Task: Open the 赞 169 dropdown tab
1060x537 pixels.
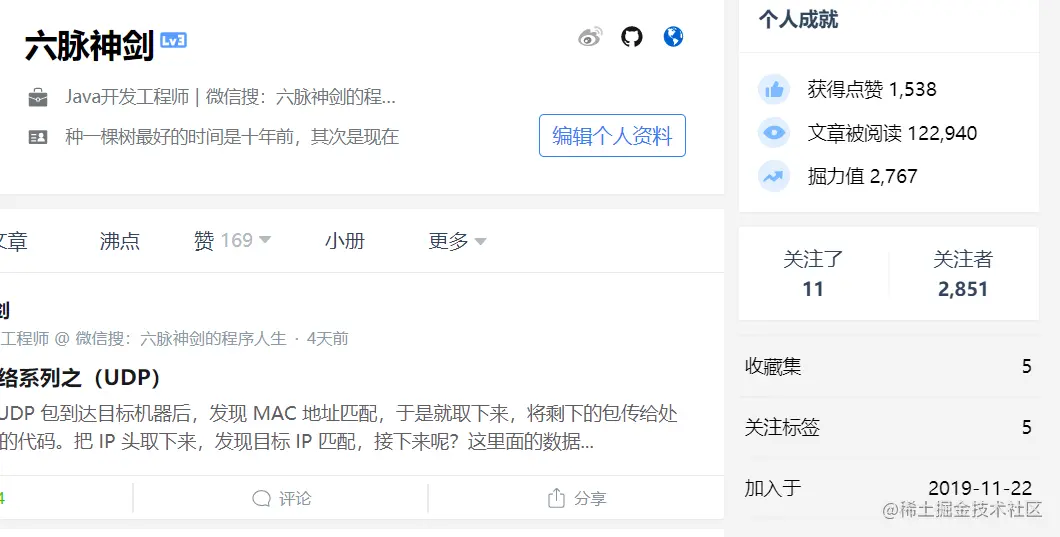Action: pos(232,241)
